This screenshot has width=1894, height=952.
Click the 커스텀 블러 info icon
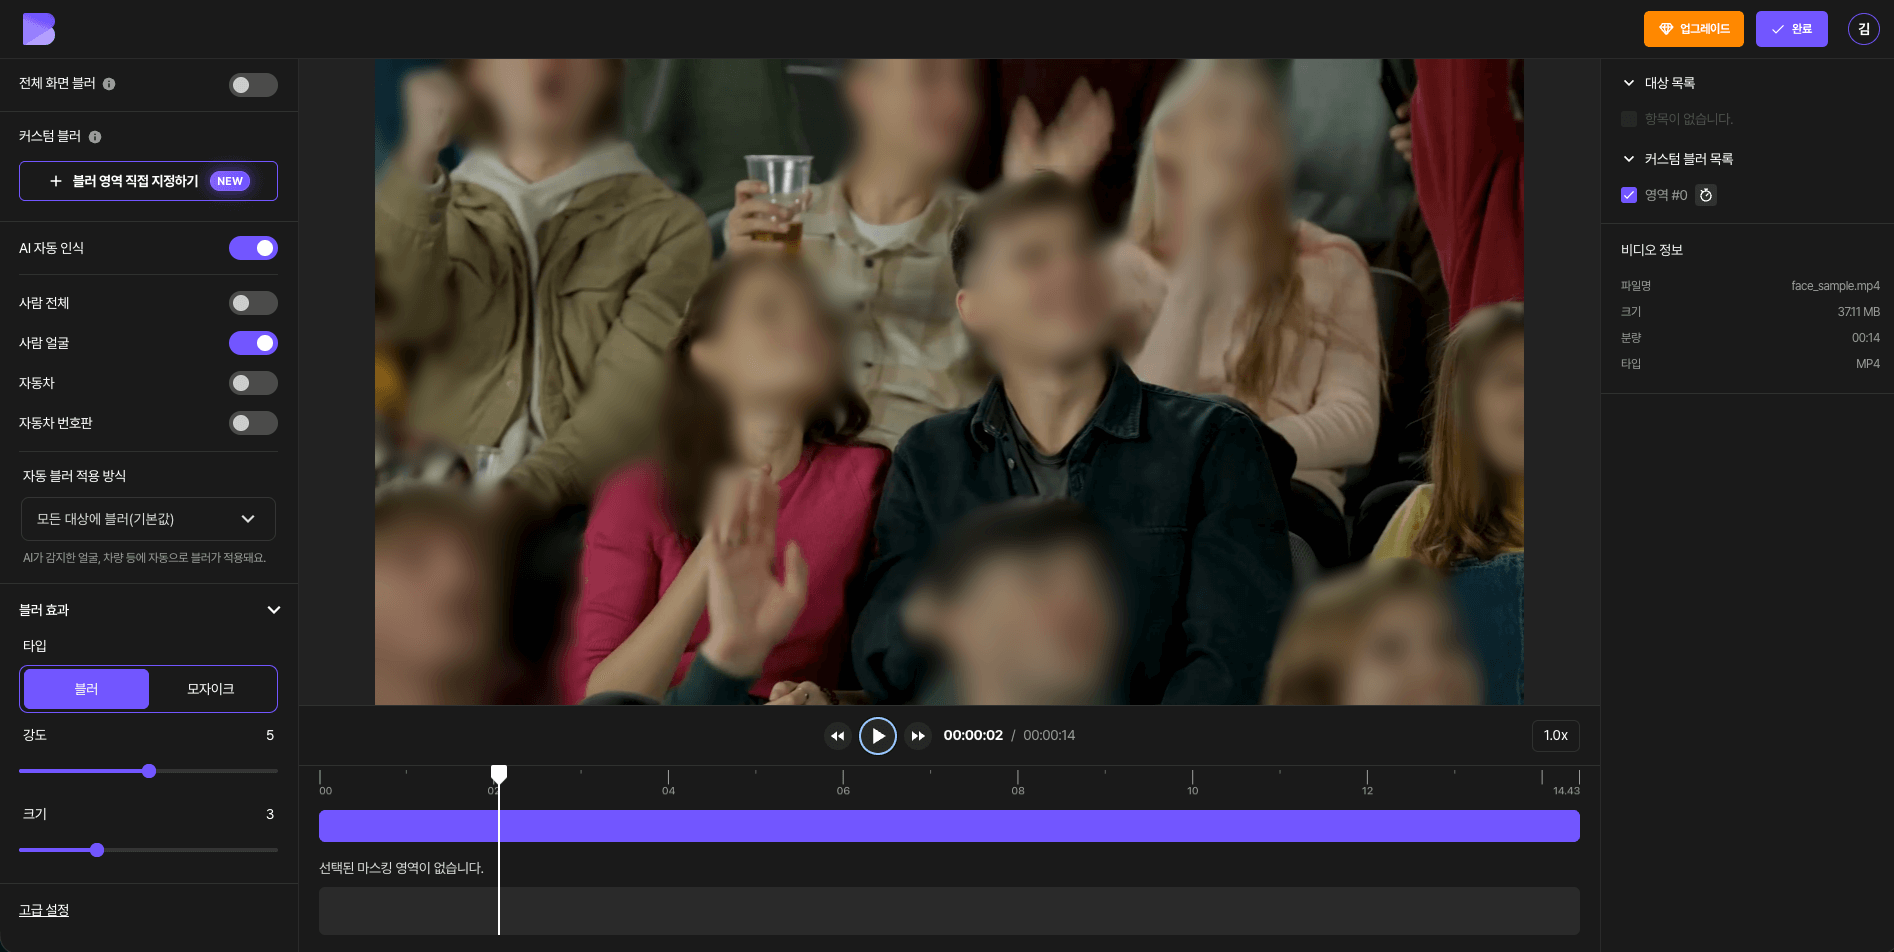click(x=95, y=136)
